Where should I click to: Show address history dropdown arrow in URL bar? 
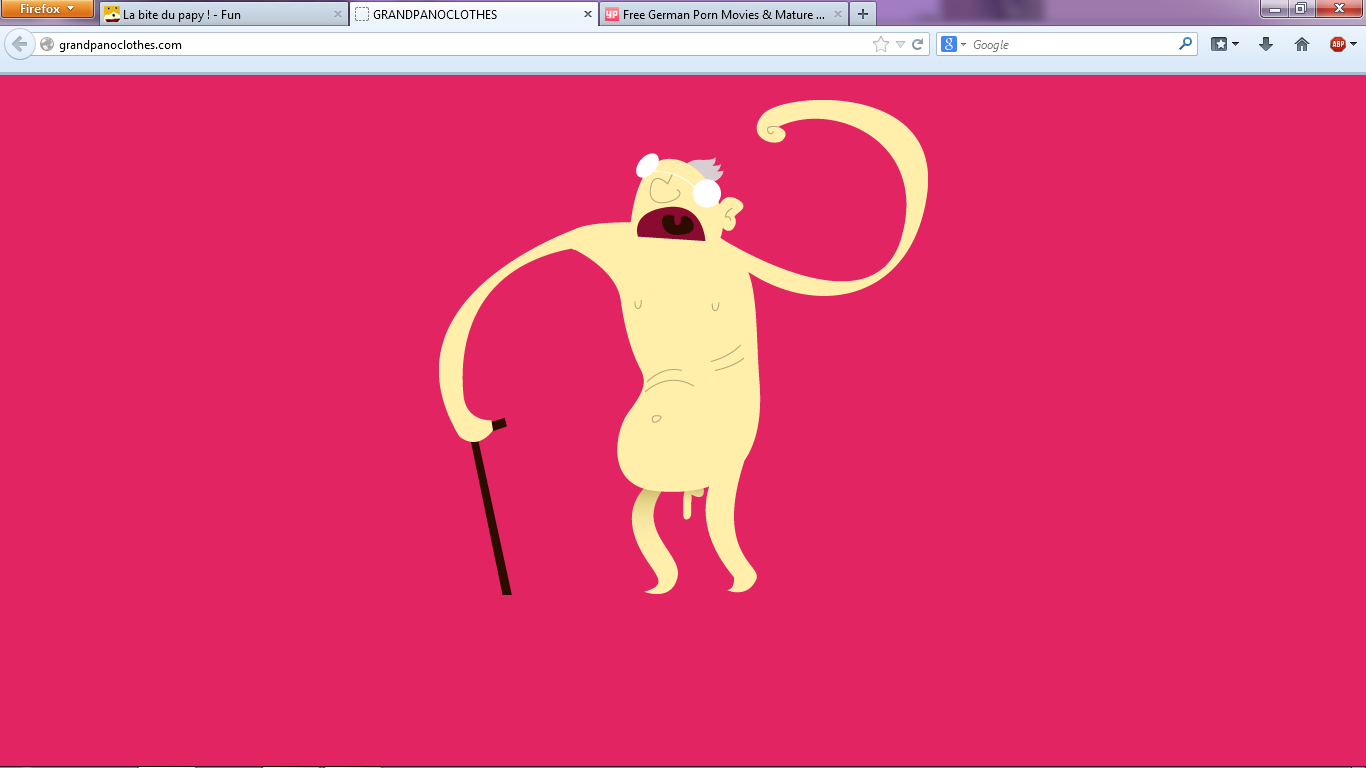pos(900,44)
